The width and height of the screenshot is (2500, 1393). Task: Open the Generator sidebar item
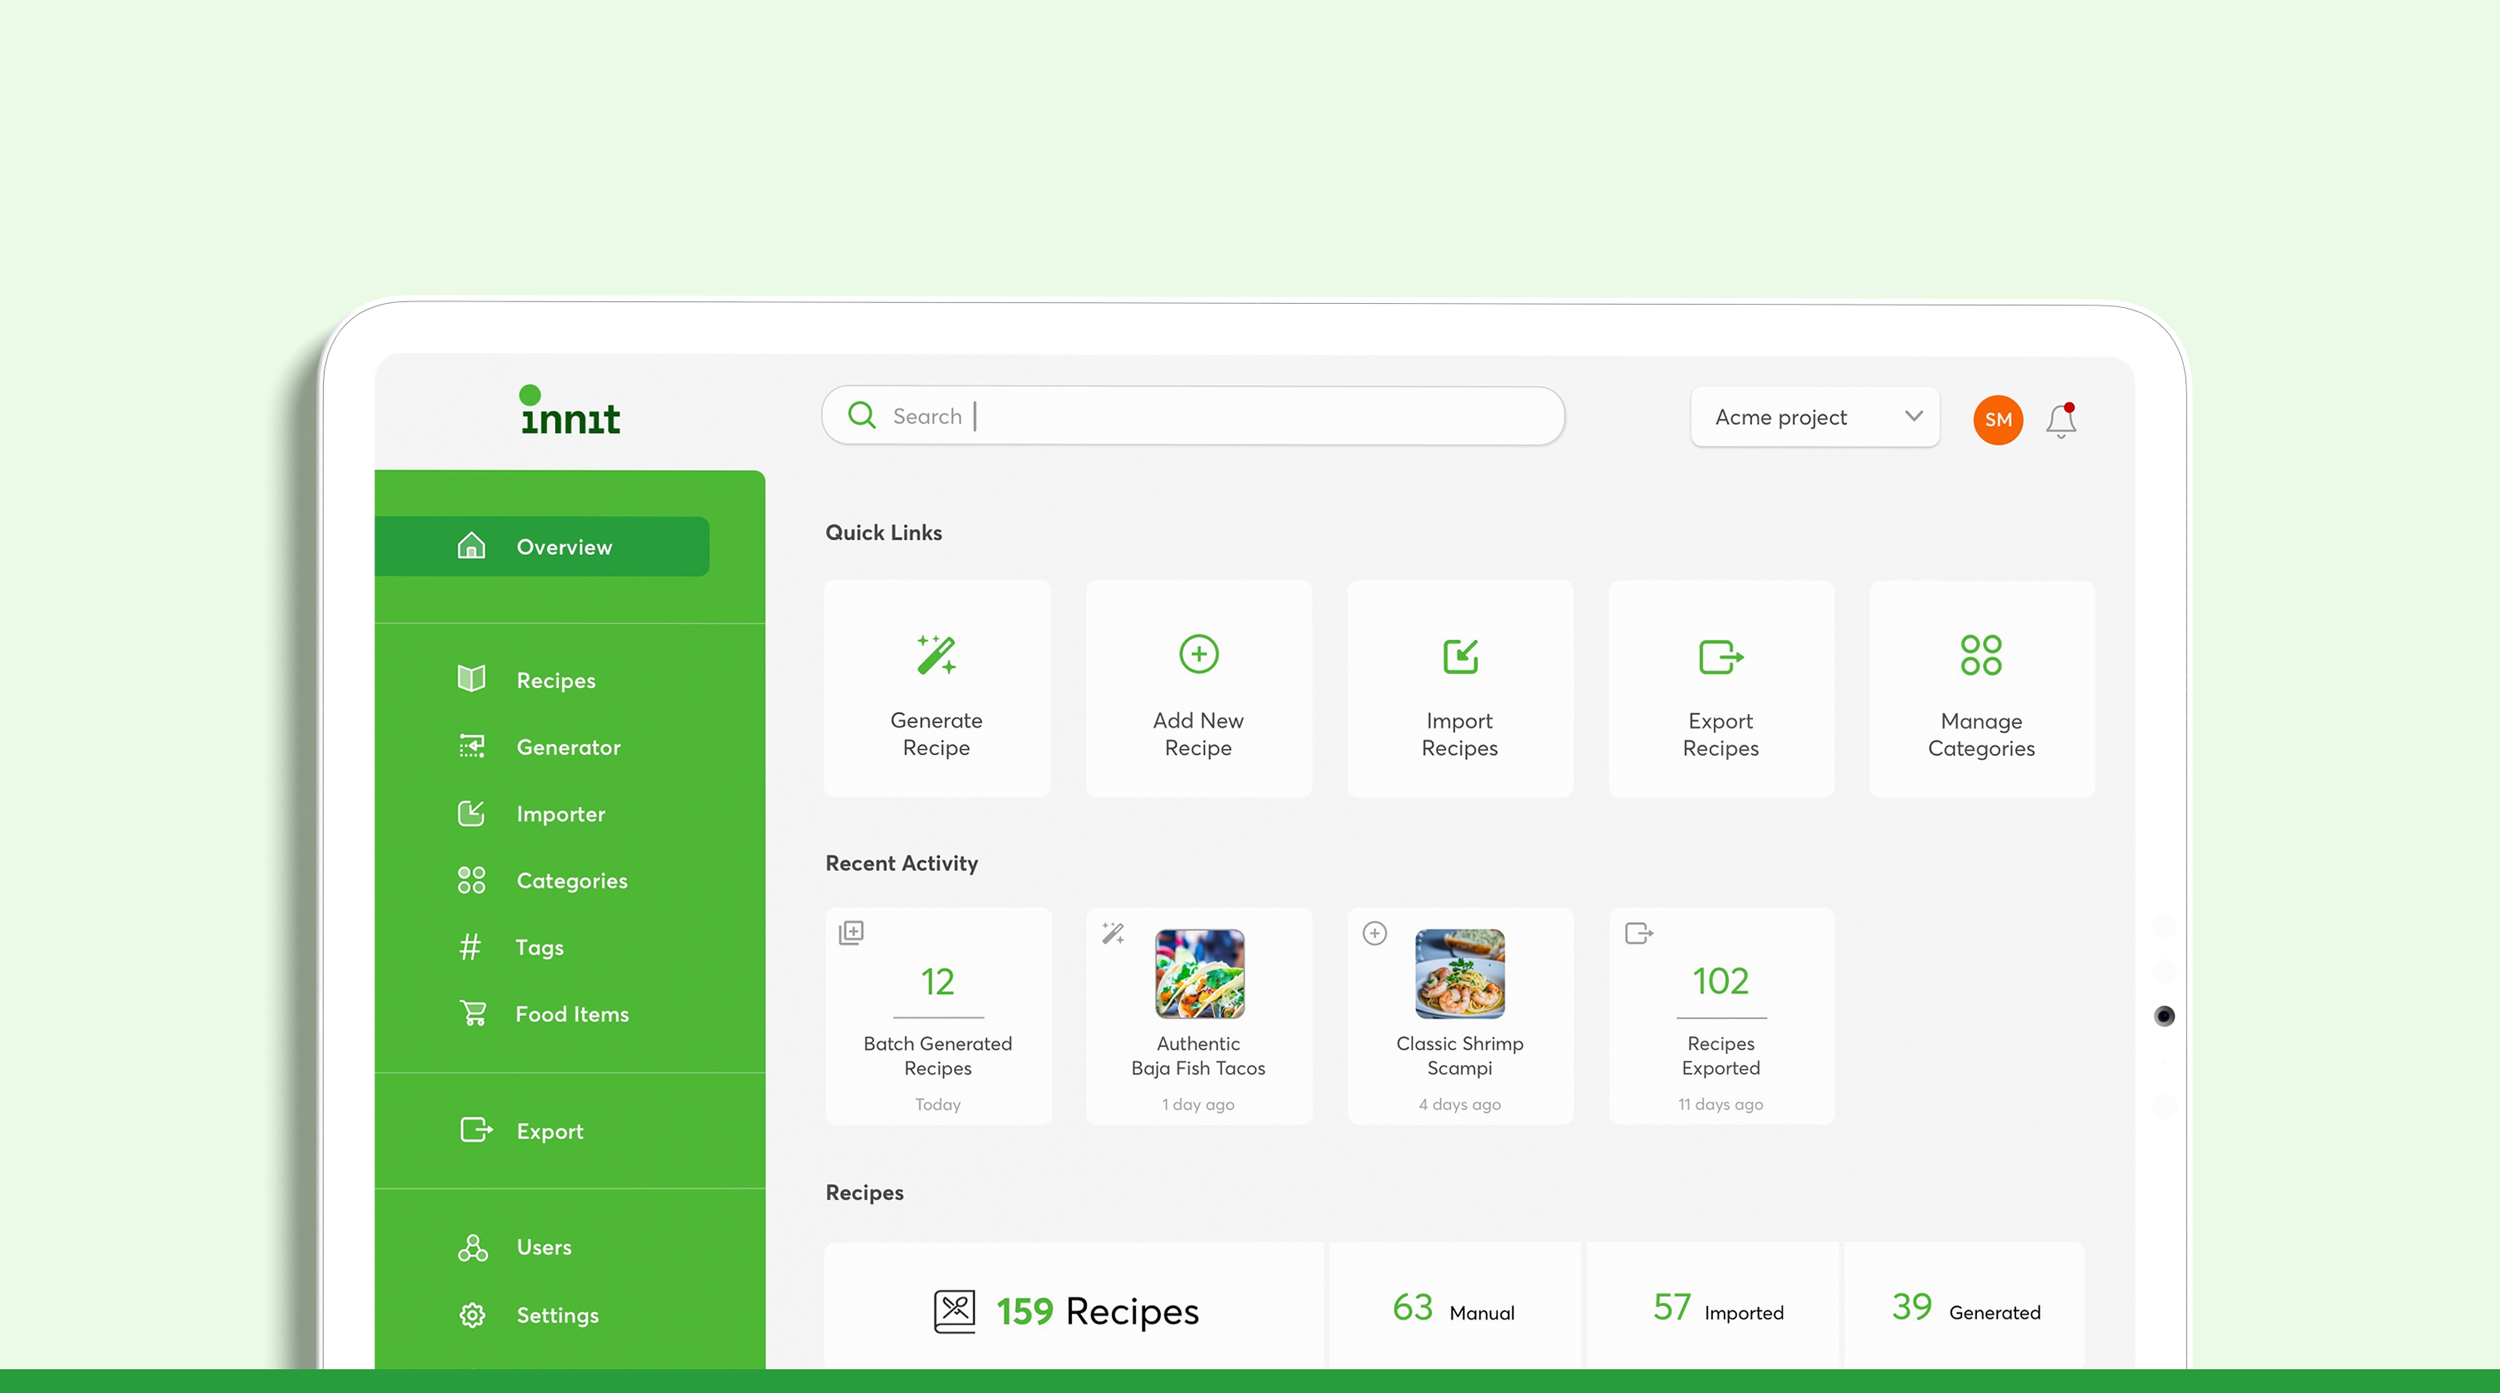(567, 747)
